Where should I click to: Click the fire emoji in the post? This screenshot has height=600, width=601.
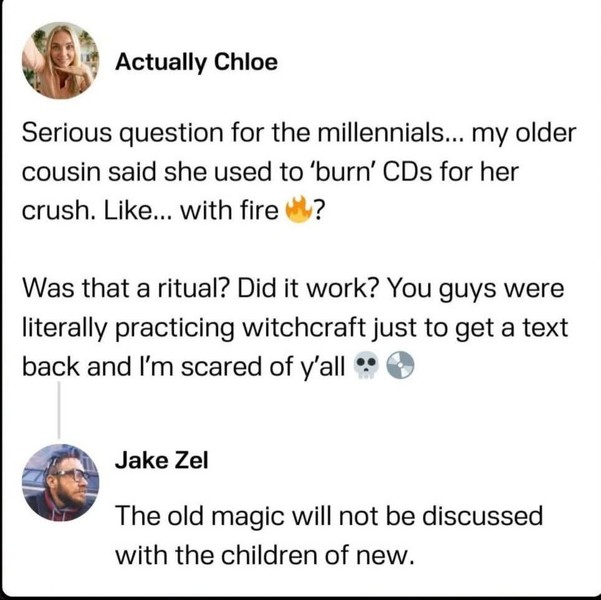tap(296, 213)
